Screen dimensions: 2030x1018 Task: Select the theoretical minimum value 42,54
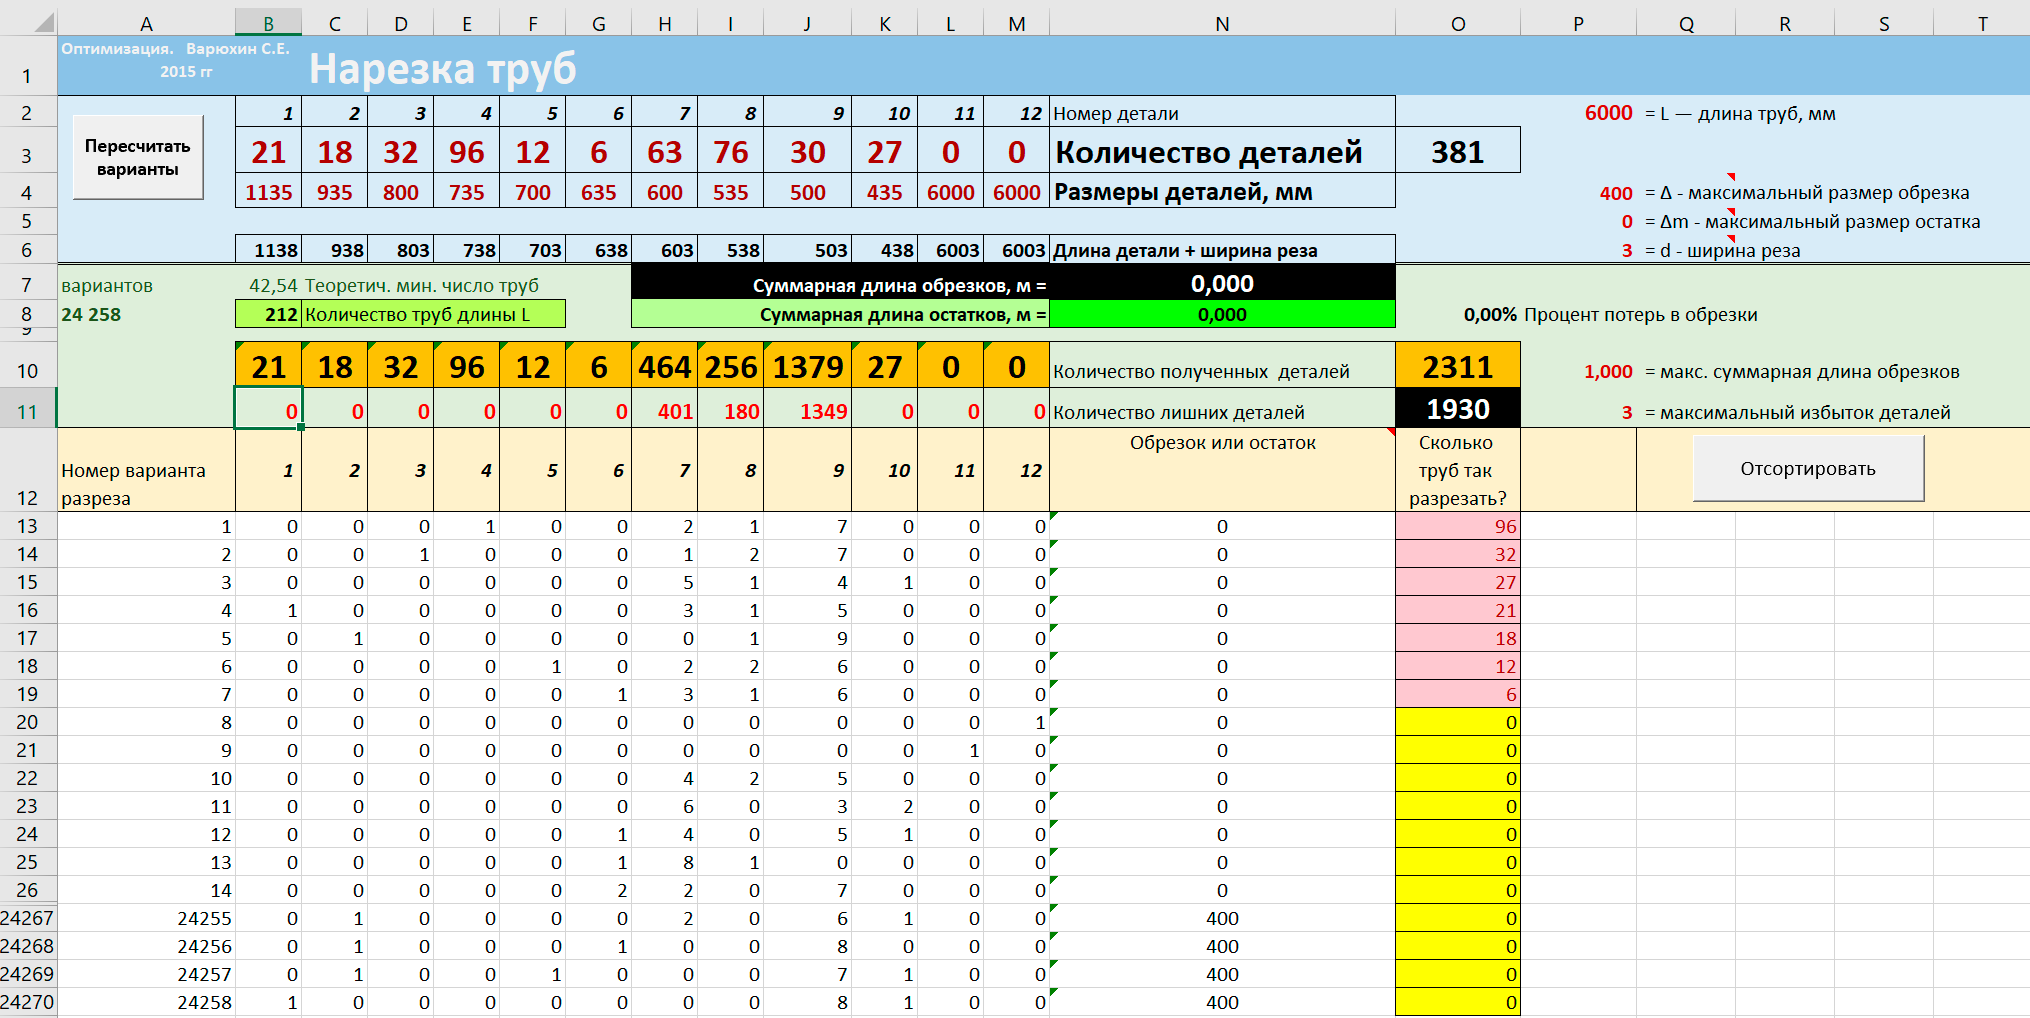click(x=272, y=285)
